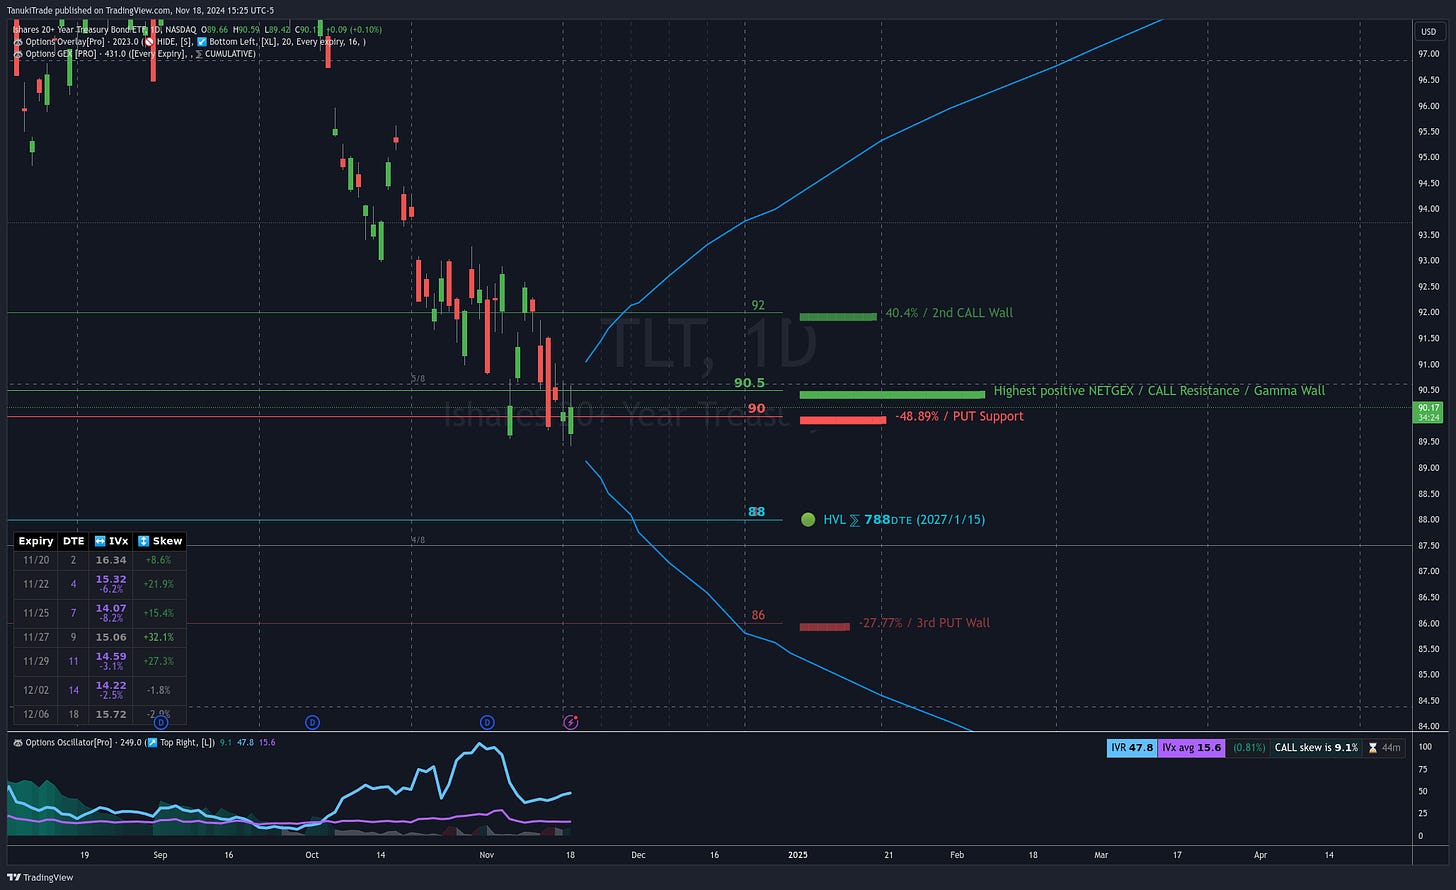The image size is (1456, 890).
Task: Click the Options GEX [PRO] indicator title
Action: (x=62, y=53)
